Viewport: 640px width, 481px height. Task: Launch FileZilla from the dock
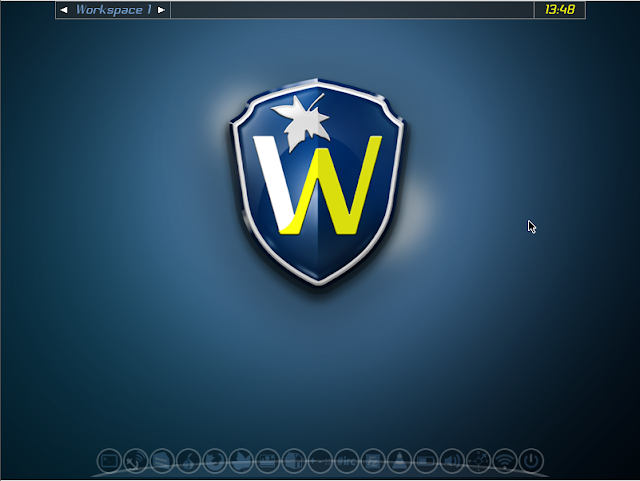pyautogui.click(x=373, y=461)
